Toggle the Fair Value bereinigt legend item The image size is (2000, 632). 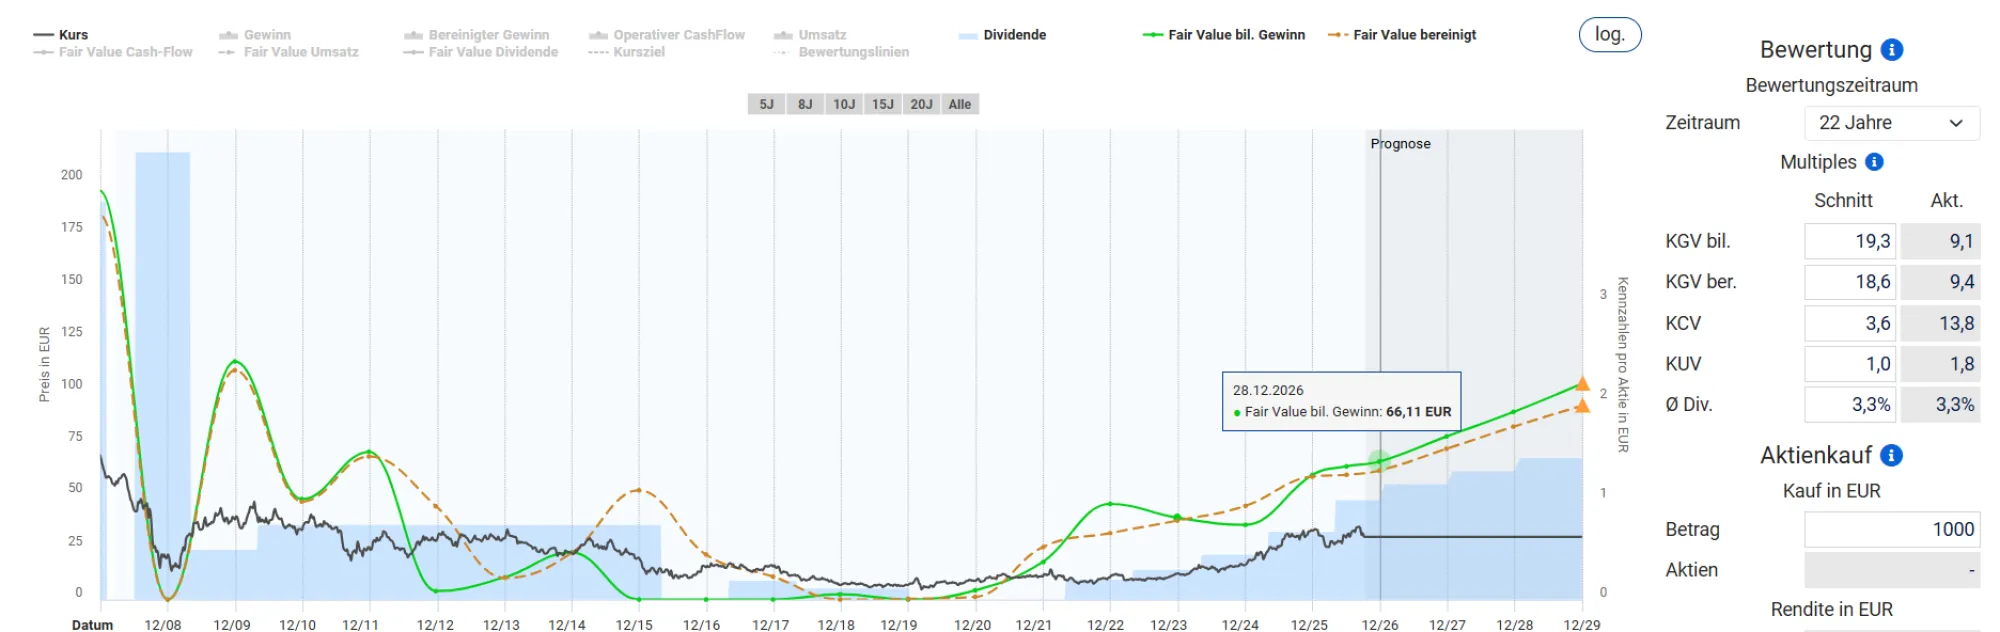click(1402, 35)
